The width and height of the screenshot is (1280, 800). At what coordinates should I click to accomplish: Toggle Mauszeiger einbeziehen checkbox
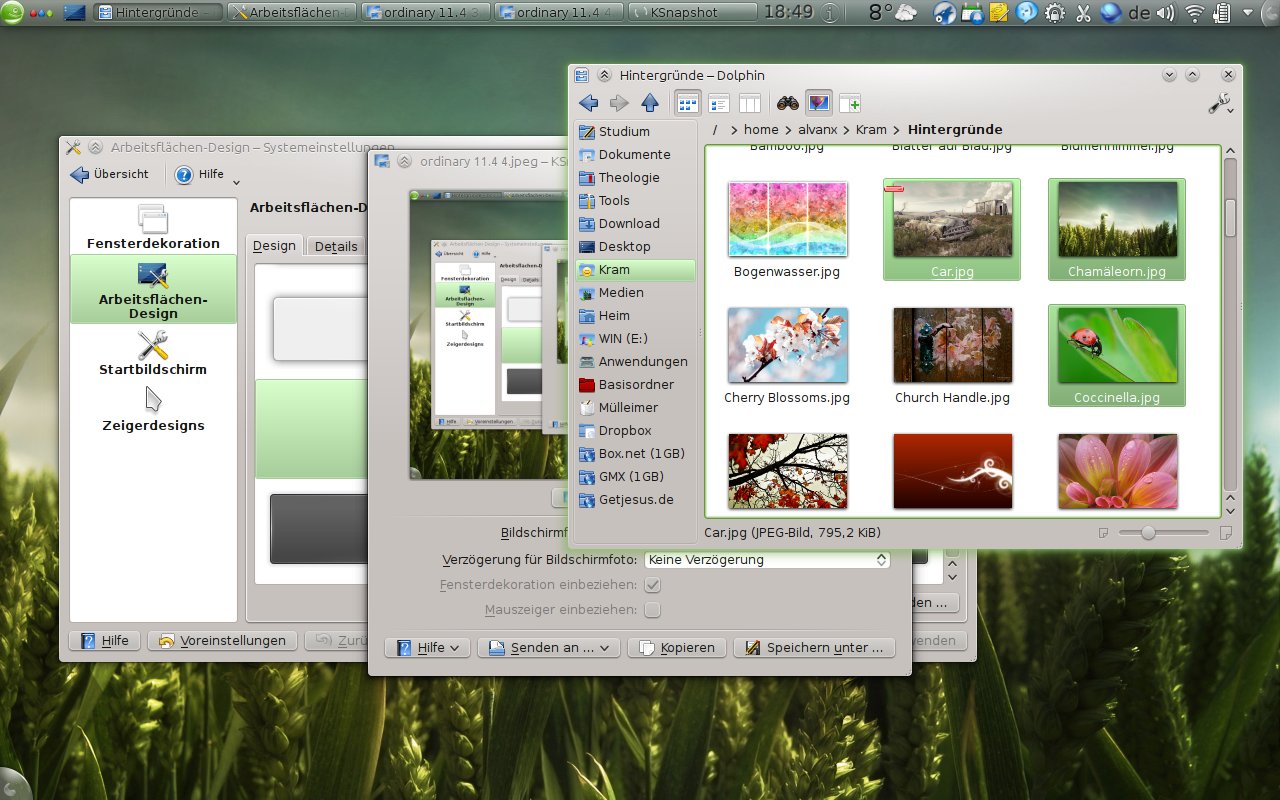(652, 609)
